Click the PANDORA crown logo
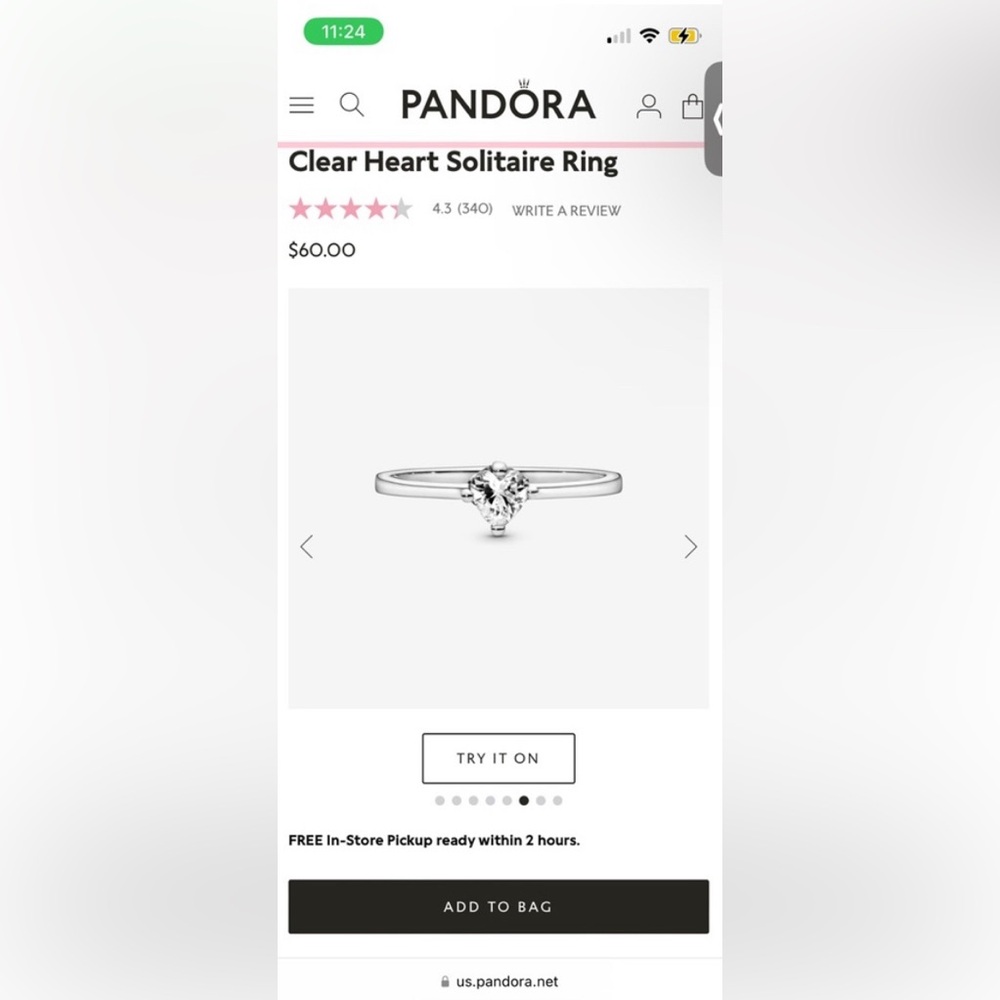Image resolution: width=1000 pixels, height=1000 pixels. click(497, 101)
